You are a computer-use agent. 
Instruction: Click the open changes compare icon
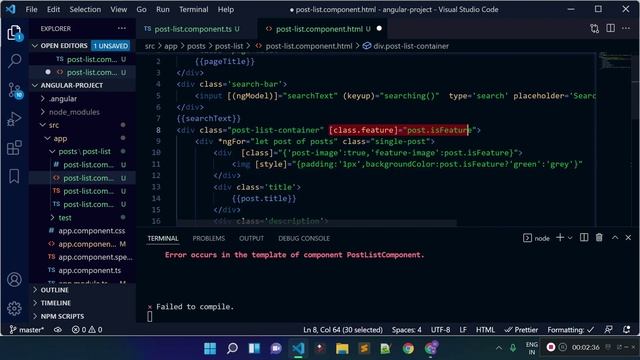pos(594,29)
